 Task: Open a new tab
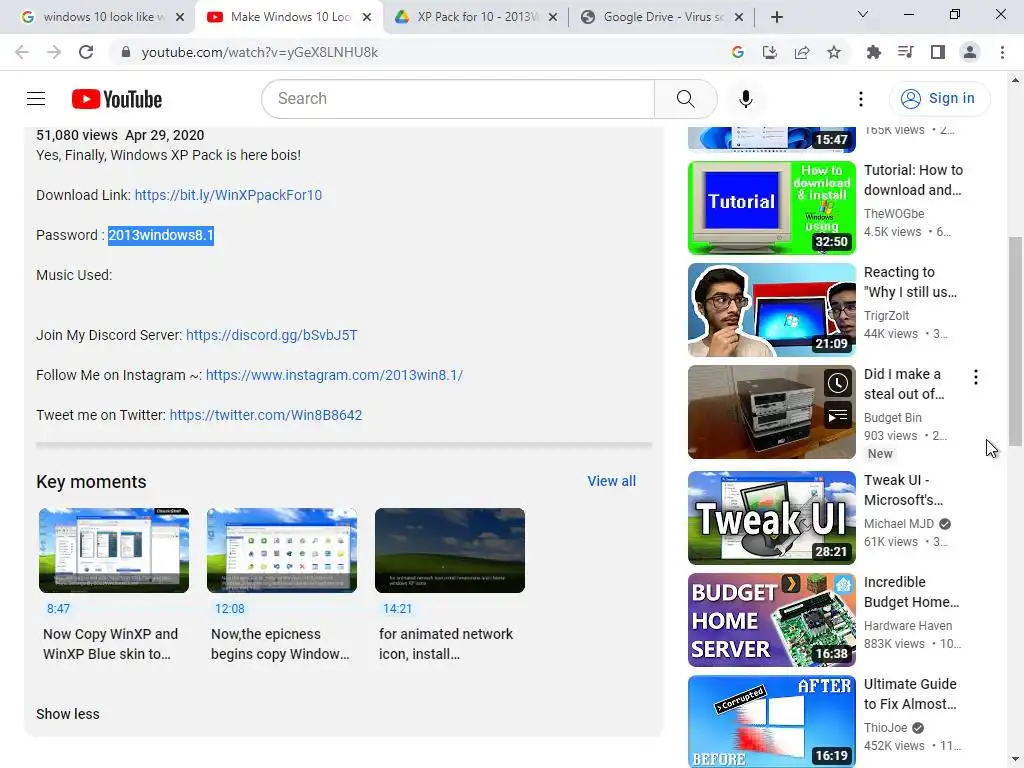click(x=776, y=18)
